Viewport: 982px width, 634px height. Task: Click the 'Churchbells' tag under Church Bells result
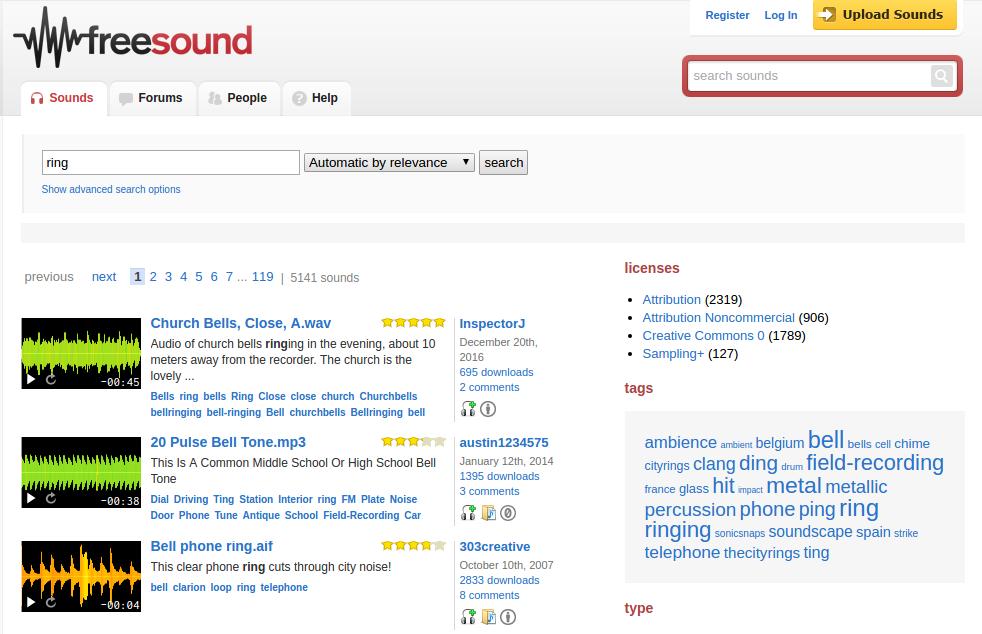click(388, 397)
